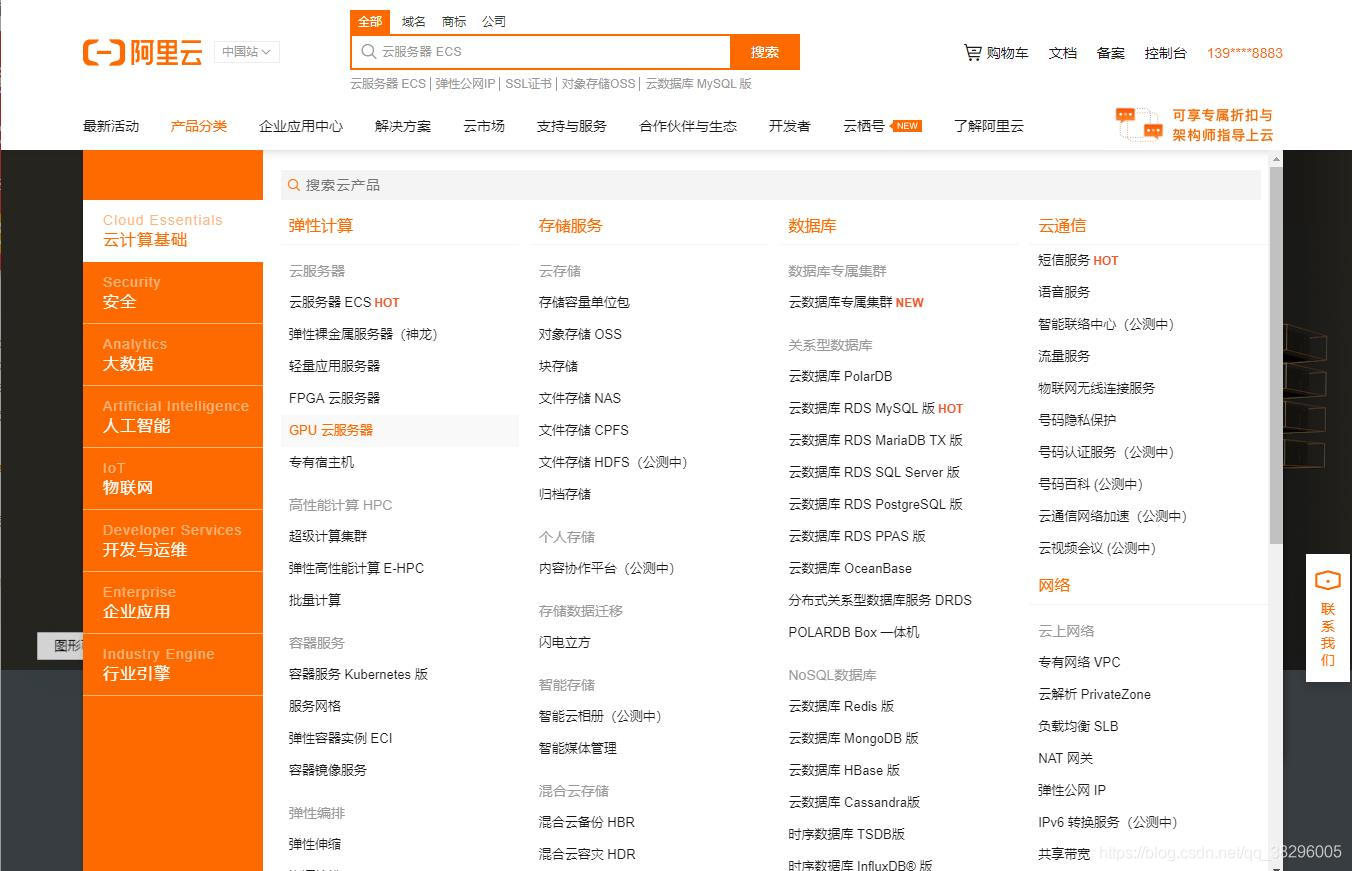
Task: Open 专有网络 VPC link
Action: coord(1079,662)
